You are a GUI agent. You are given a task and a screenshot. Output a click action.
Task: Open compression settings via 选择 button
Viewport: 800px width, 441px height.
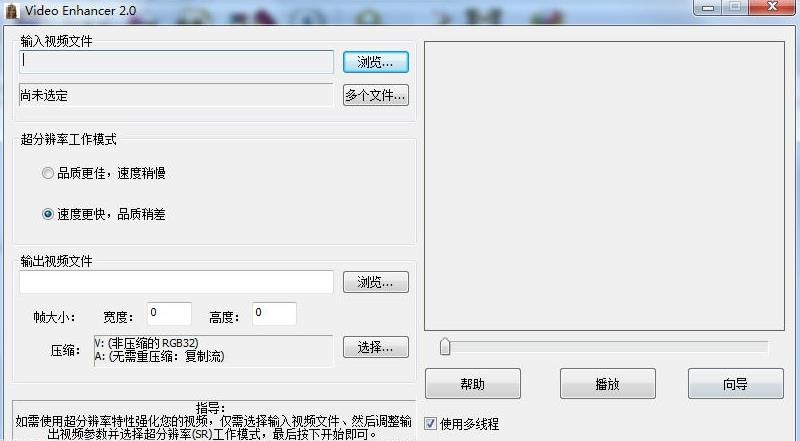tap(376, 347)
